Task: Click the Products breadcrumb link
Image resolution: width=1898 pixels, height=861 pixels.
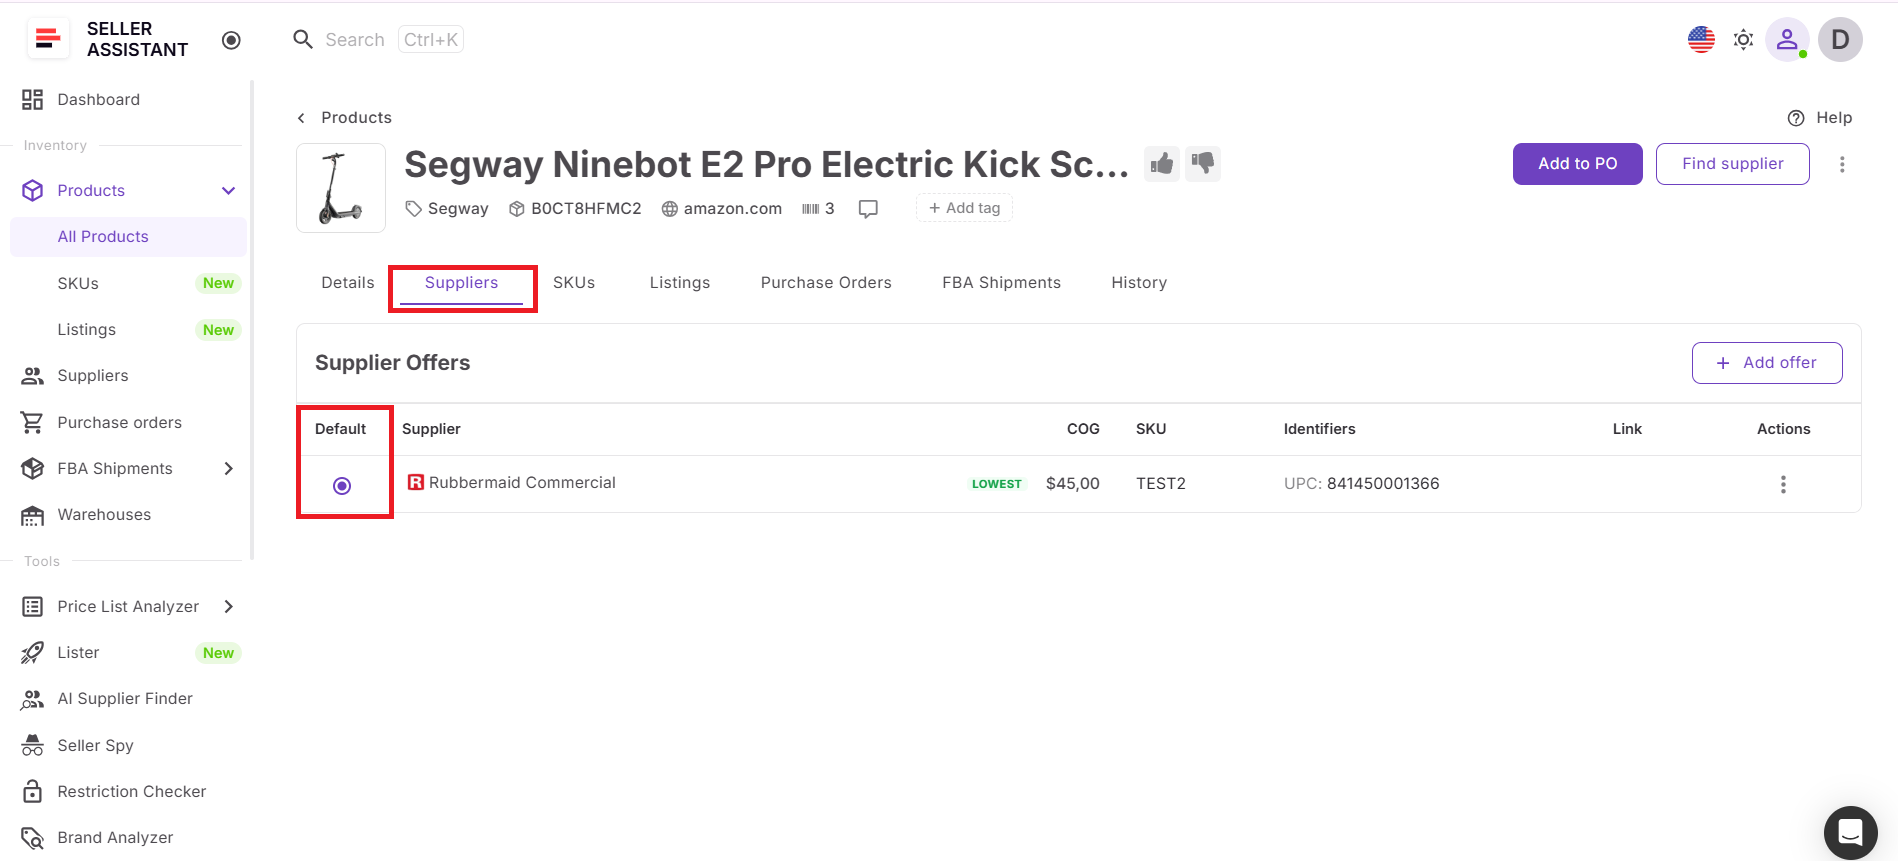Action: click(x=356, y=118)
